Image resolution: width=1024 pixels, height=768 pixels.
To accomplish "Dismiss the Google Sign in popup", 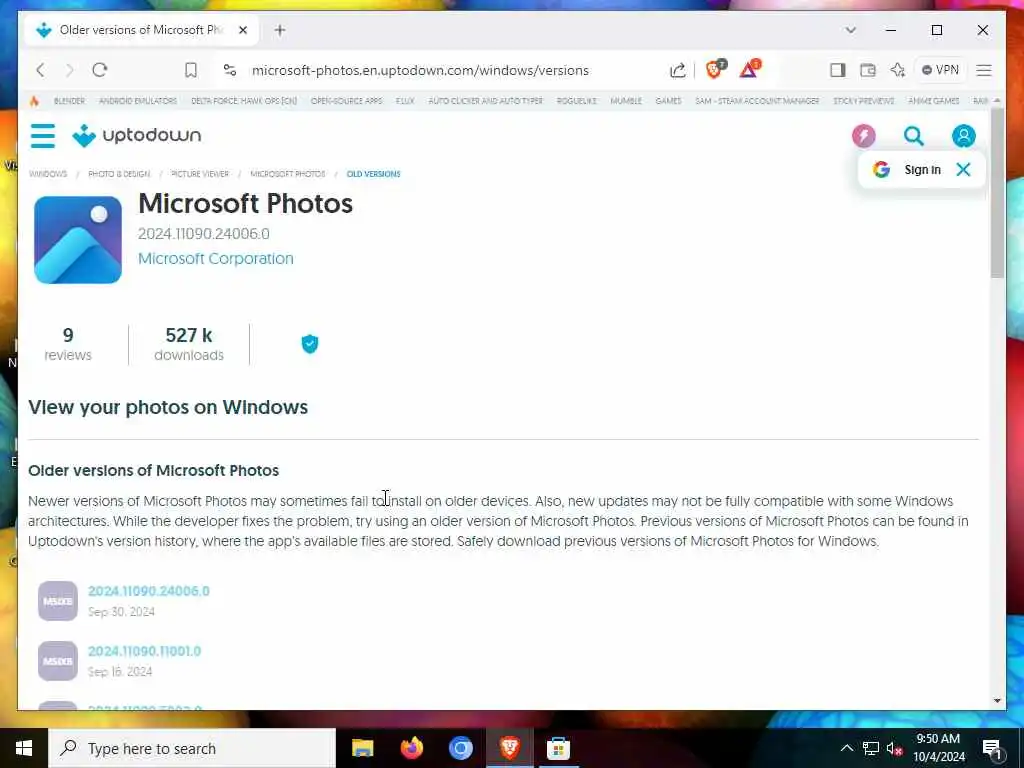I will (963, 170).
